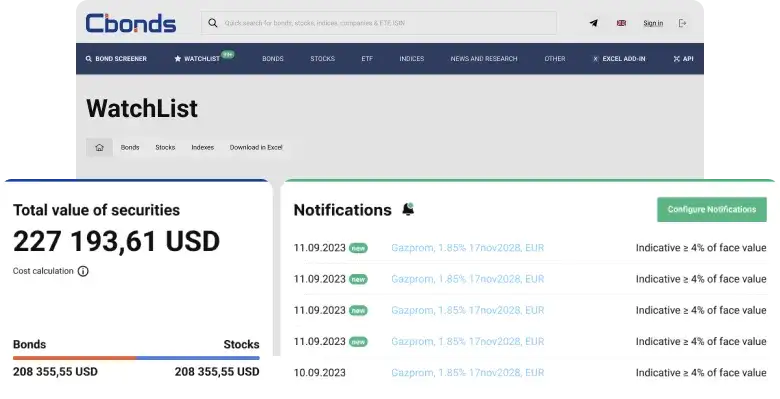The width and height of the screenshot is (780, 399).
Task: Switch to the Stocks watchlist tab
Action: [165, 147]
